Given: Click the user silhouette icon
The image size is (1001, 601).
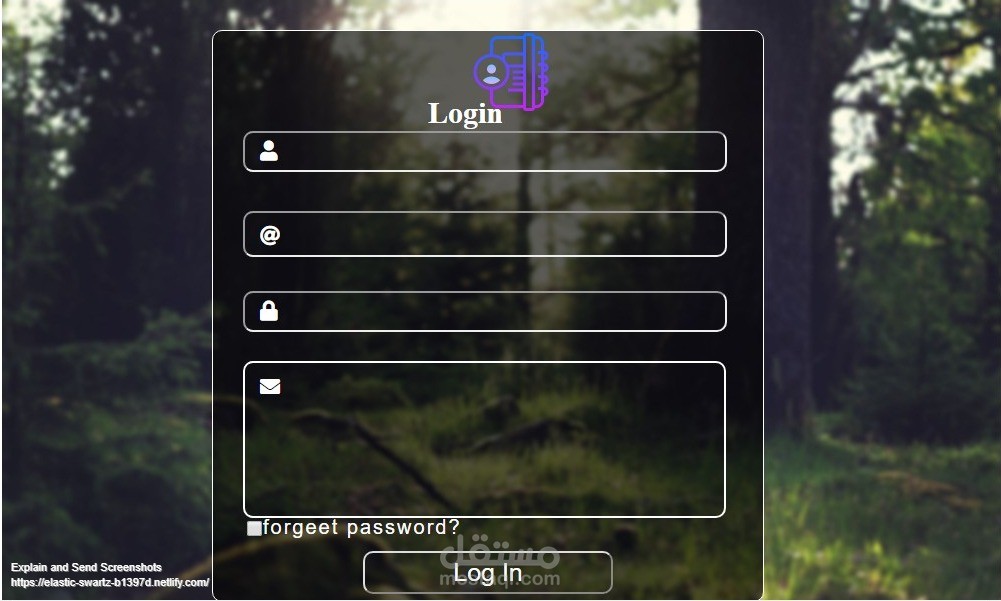Looking at the screenshot, I should coord(269,151).
